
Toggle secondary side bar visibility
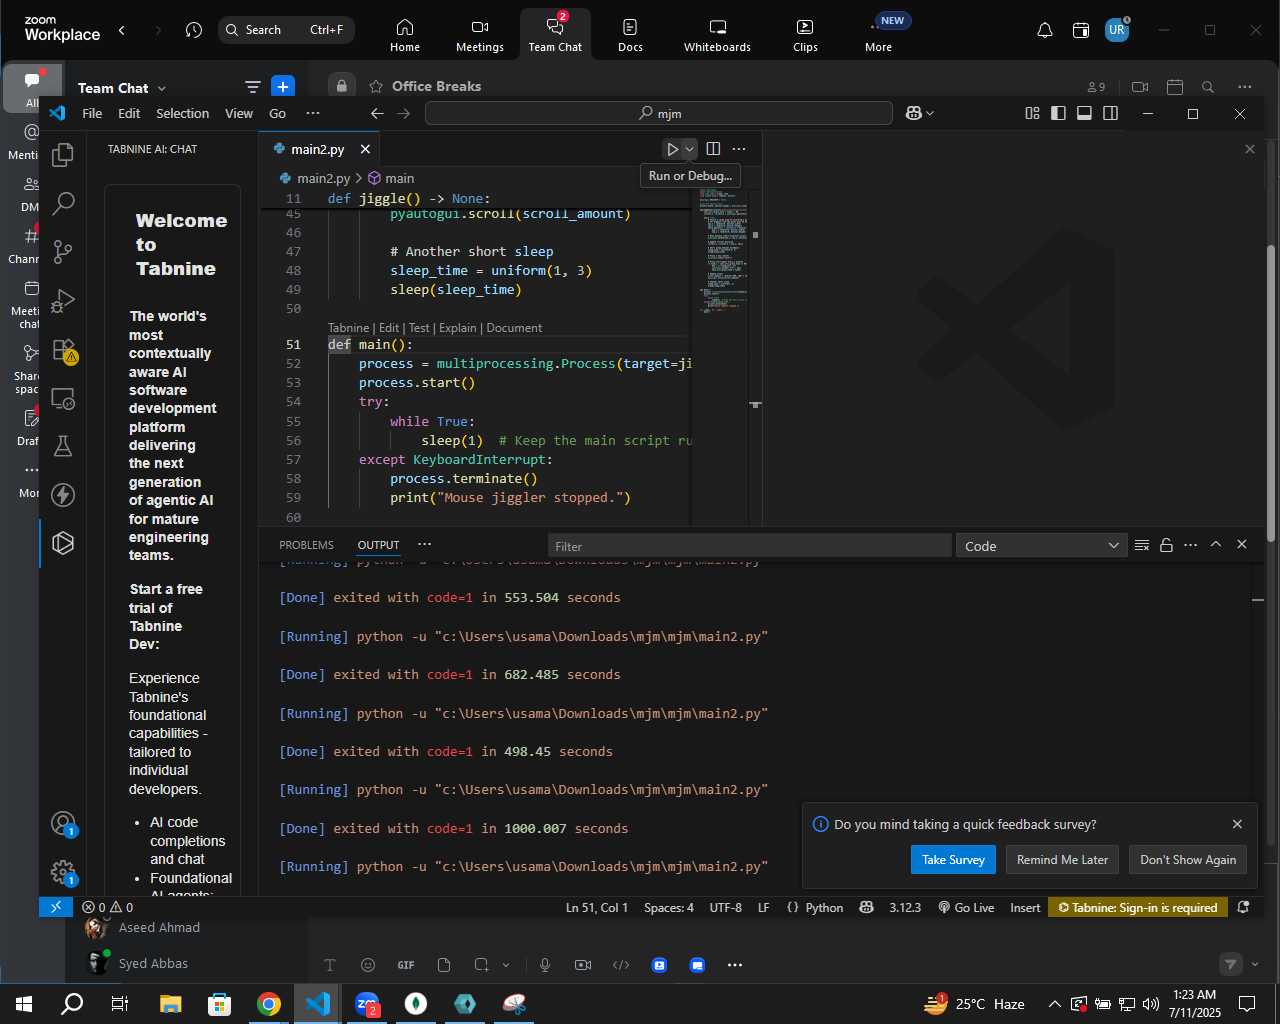tap(1110, 113)
